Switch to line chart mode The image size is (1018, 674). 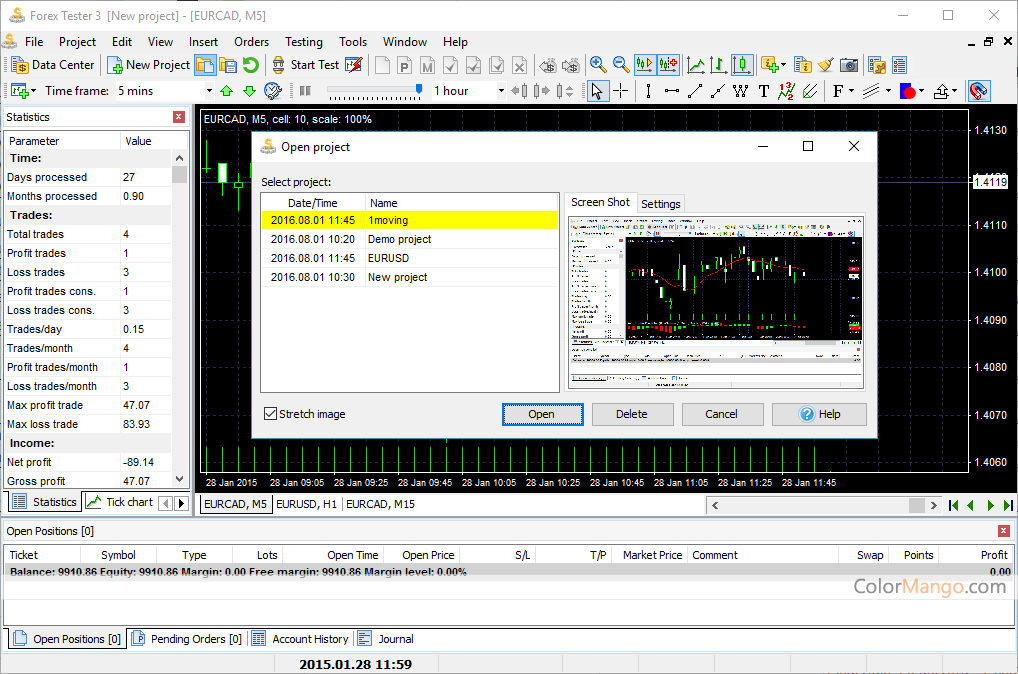(696, 65)
